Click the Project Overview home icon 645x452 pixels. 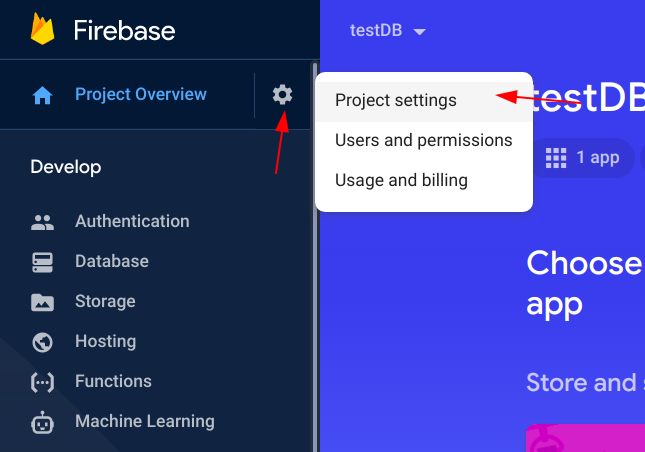[x=42, y=95]
